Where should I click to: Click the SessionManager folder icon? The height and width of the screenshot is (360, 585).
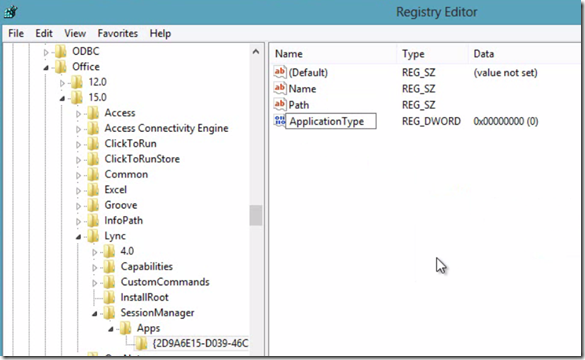(x=109, y=313)
